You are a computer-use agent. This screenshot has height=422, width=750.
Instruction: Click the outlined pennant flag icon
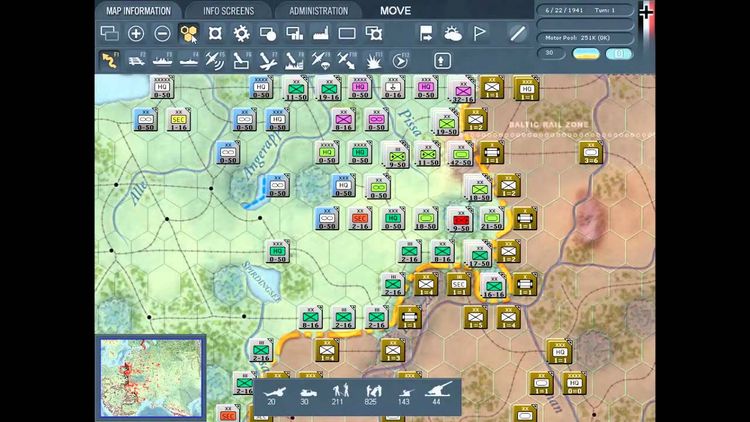[x=479, y=33]
